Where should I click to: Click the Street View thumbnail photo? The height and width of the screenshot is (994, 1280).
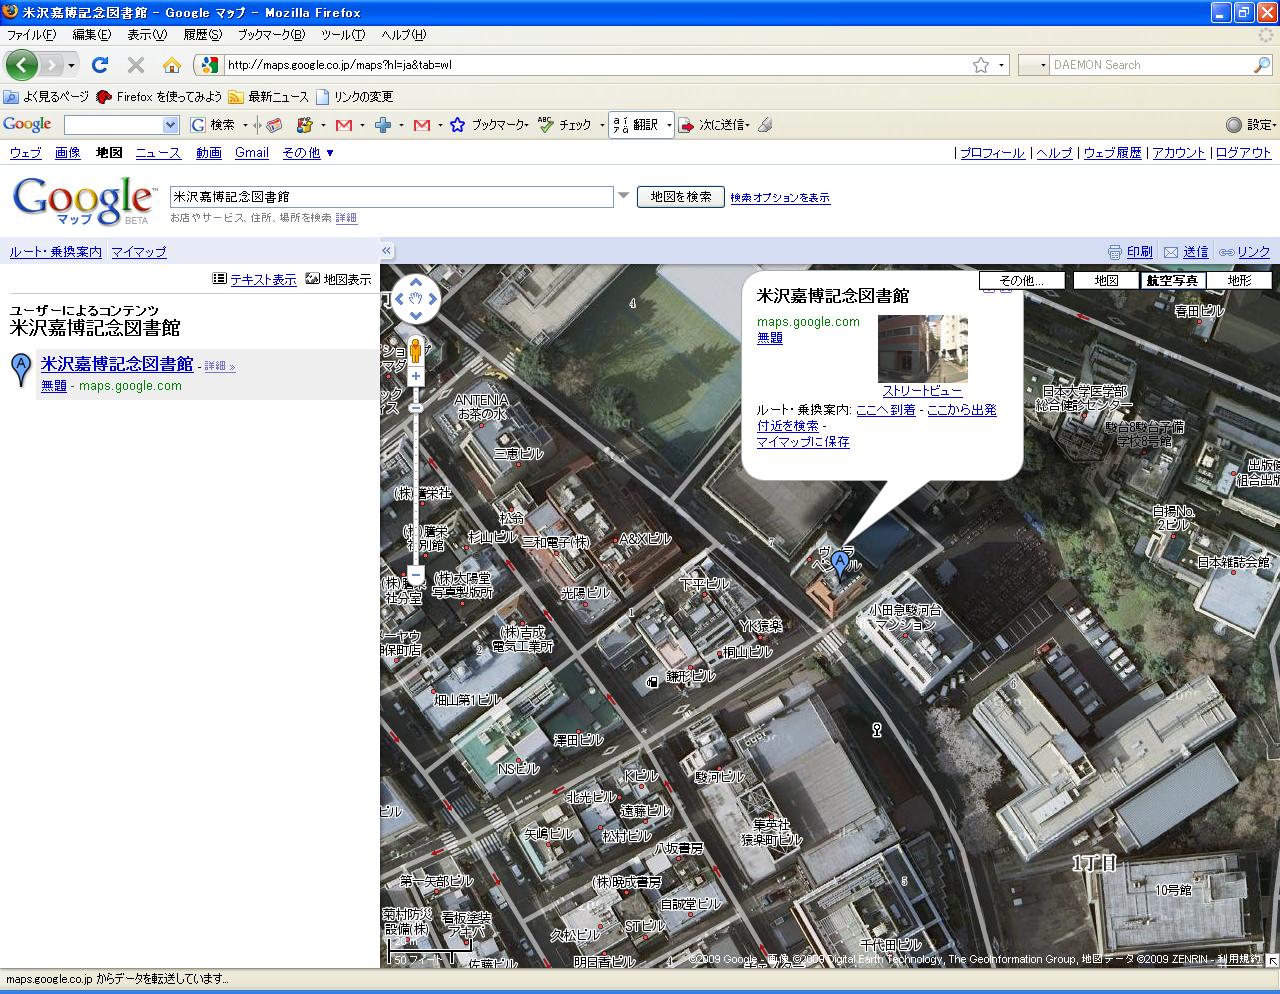[x=922, y=349]
